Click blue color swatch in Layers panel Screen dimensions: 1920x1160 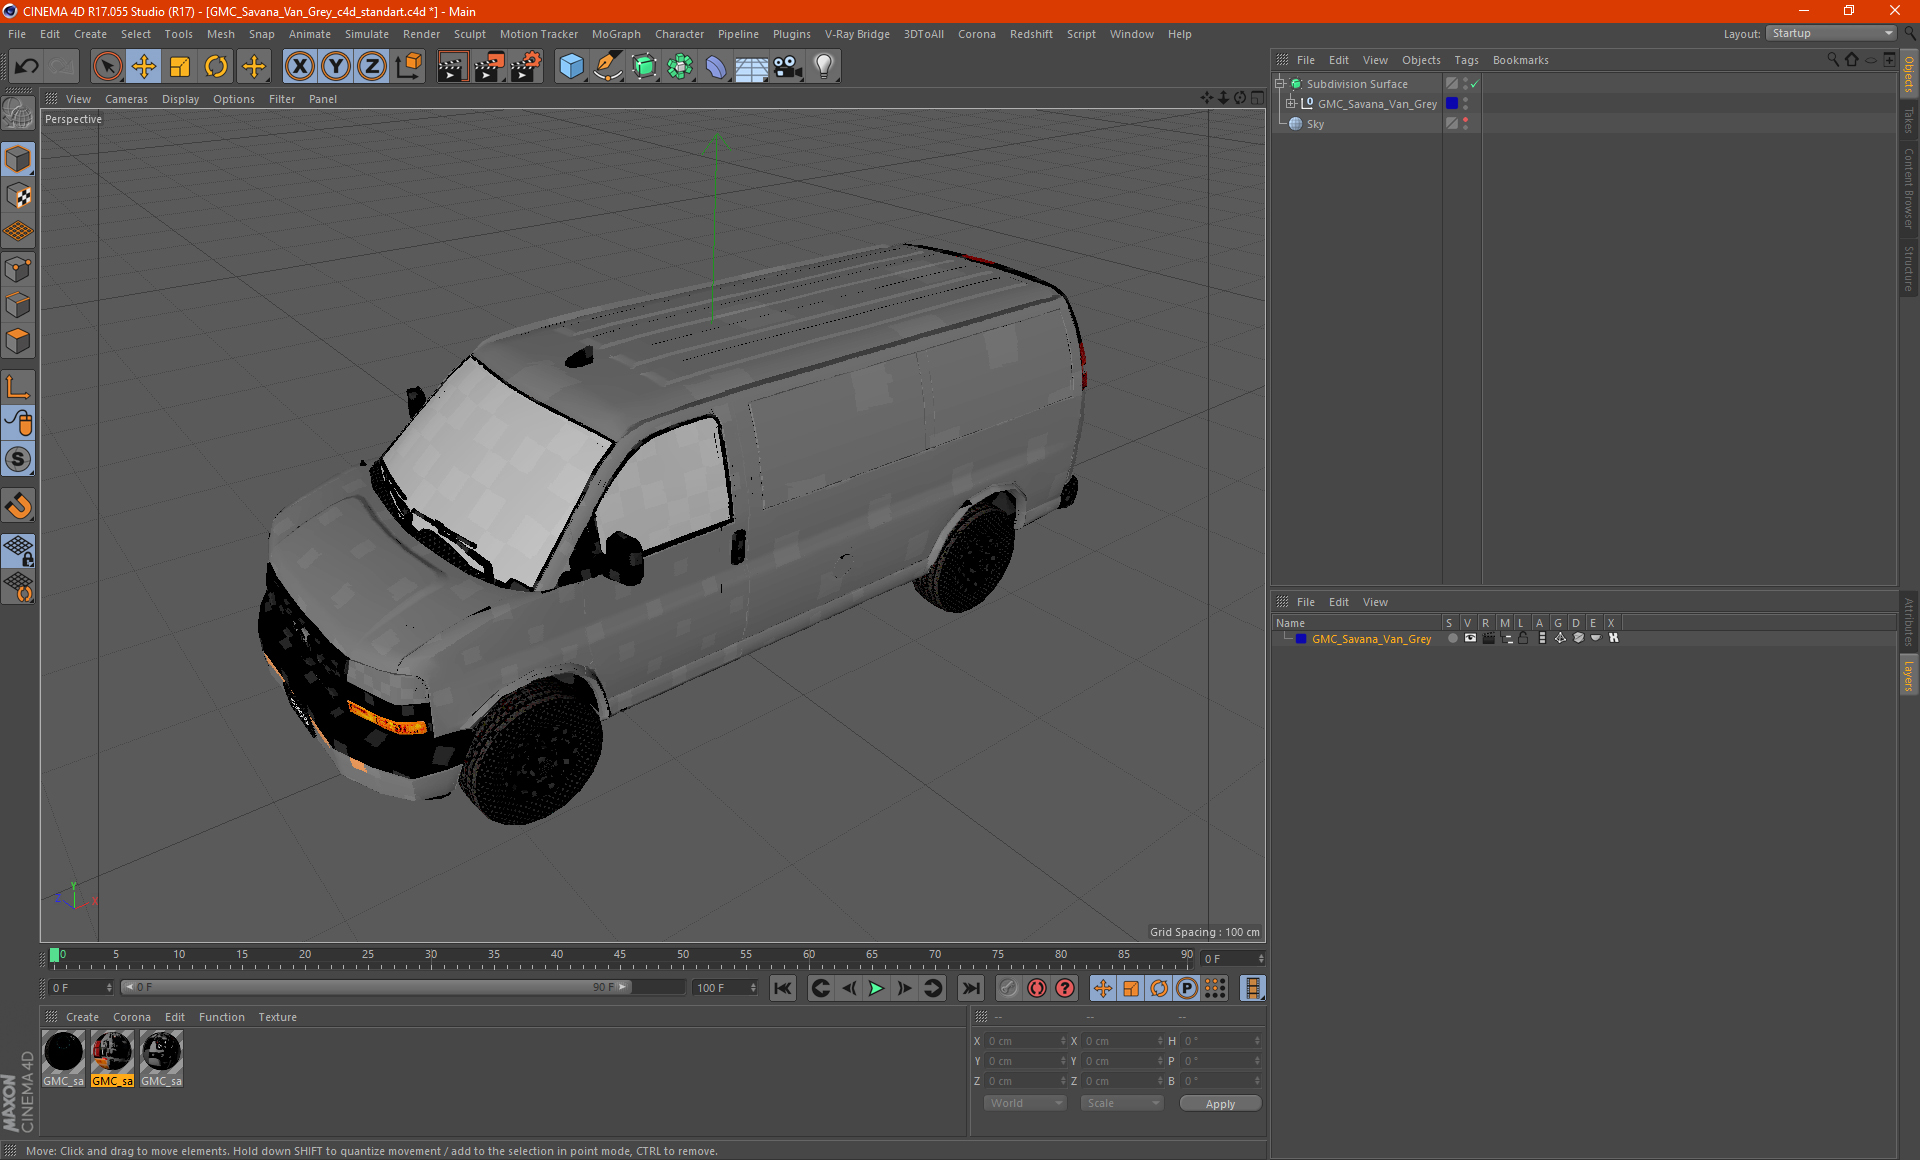pos(1301,639)
